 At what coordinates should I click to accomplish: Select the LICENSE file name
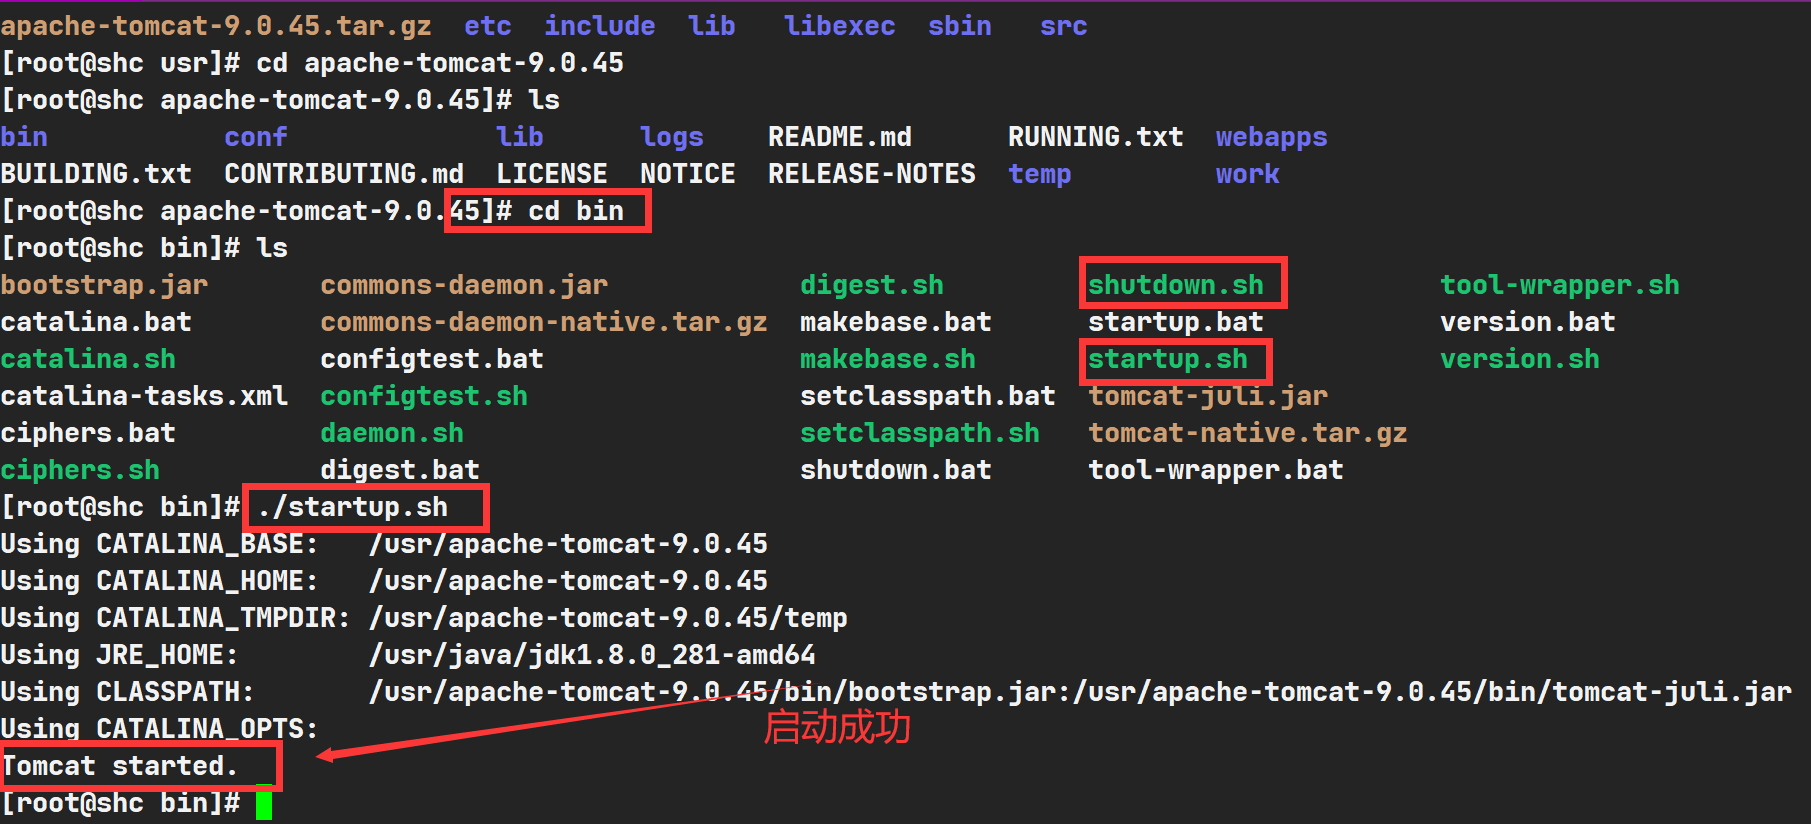[552, 174]
